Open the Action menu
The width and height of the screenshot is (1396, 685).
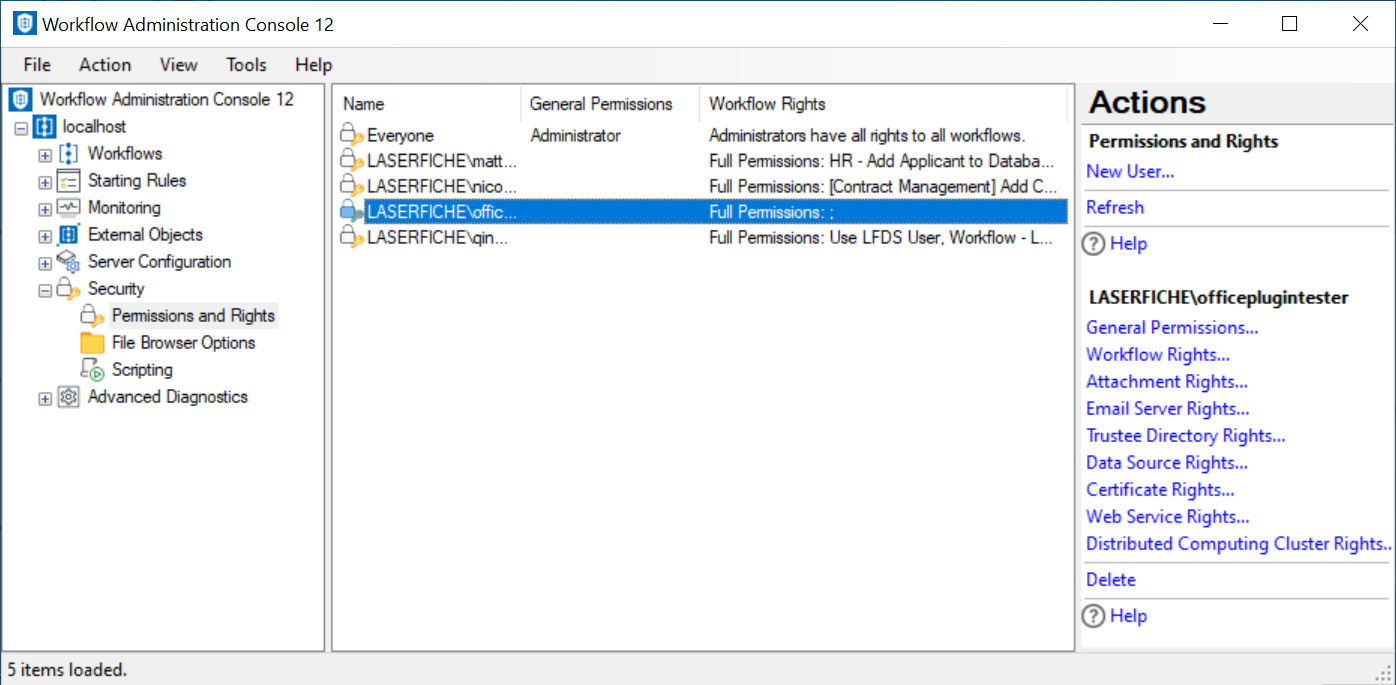(105, 65)
